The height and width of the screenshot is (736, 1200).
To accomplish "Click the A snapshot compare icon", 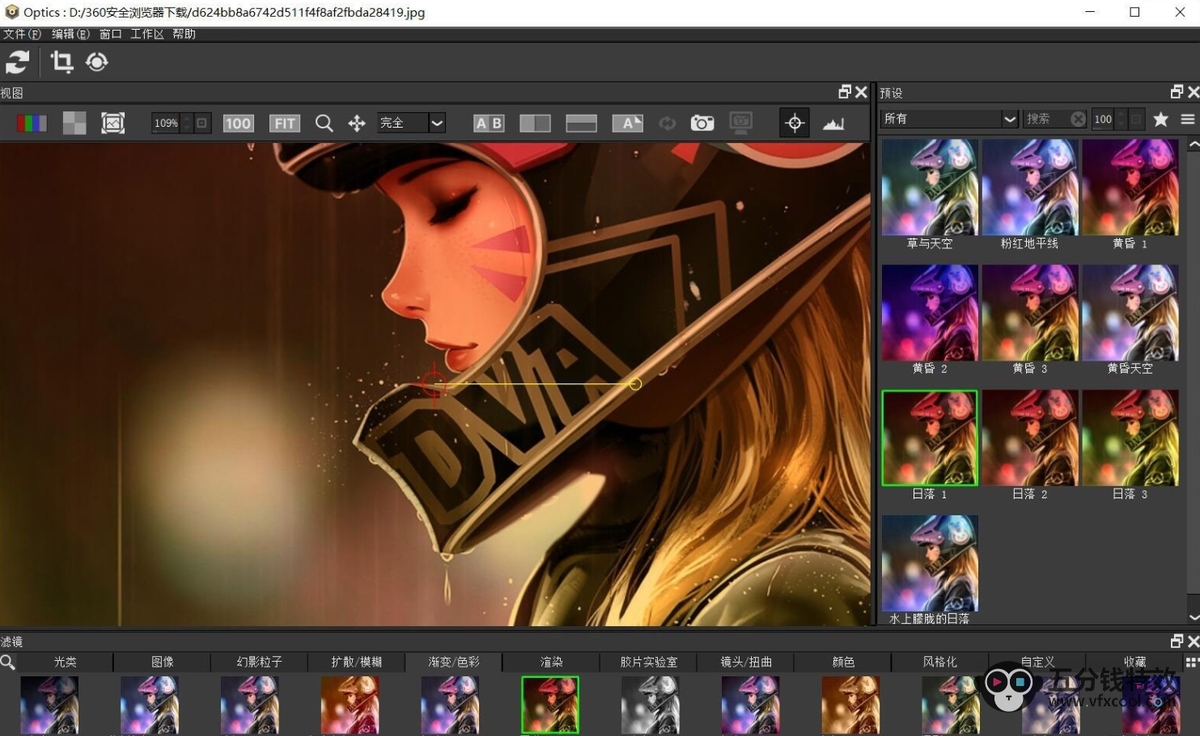I will tap(628, 123).
